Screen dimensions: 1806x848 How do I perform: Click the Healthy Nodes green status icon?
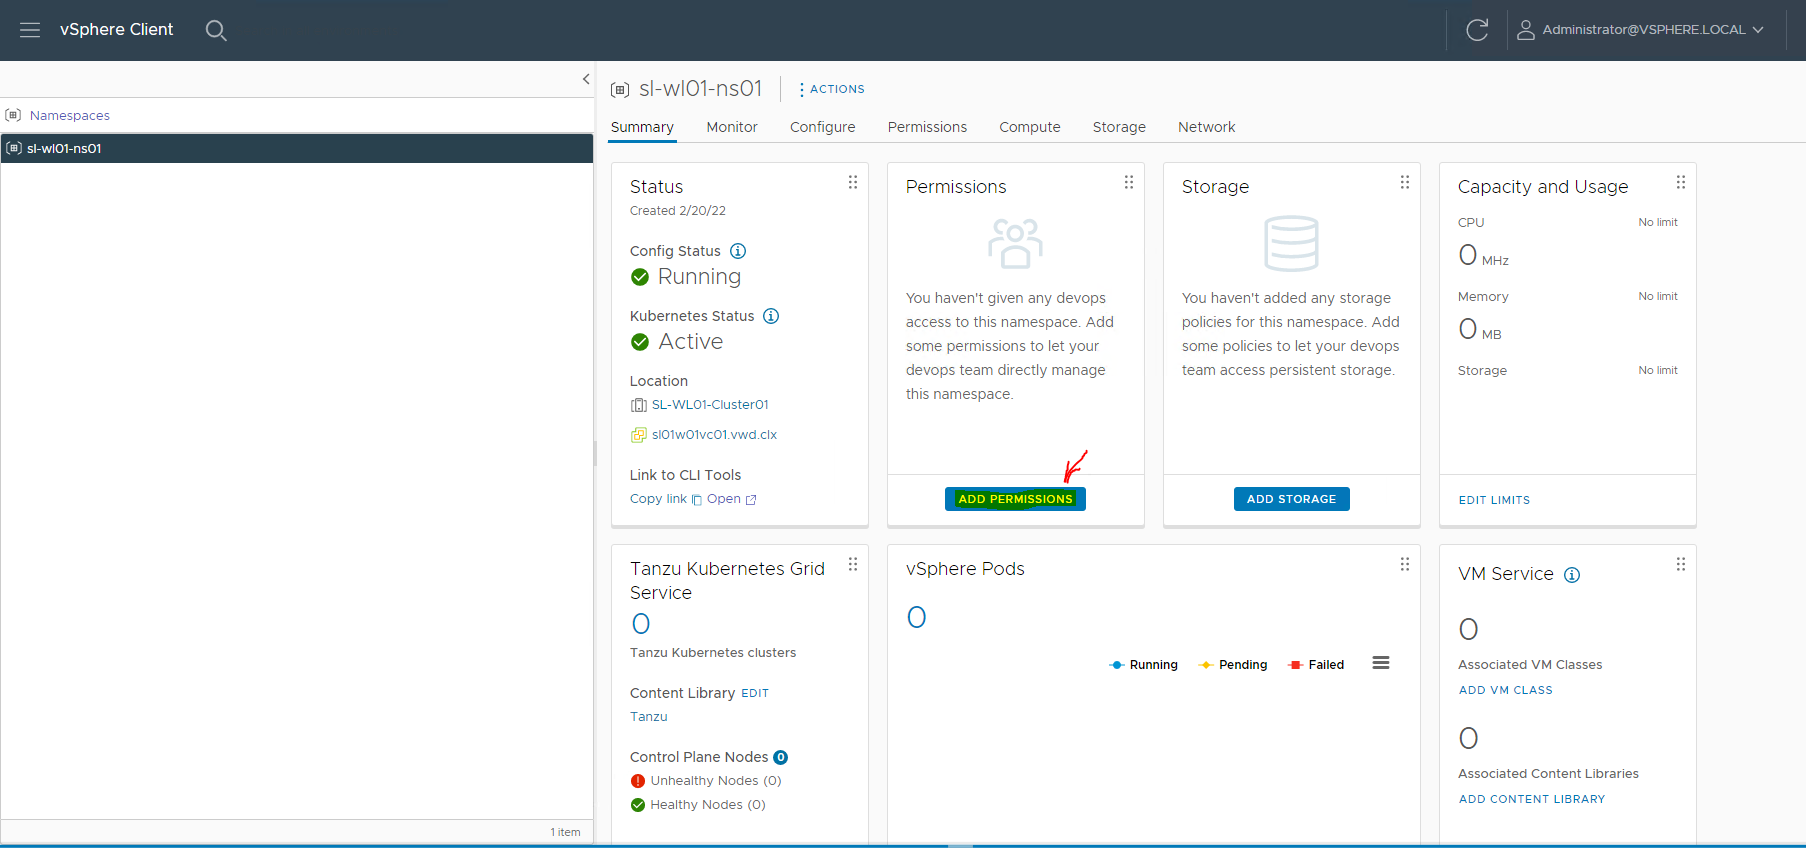tap(638, 805)
